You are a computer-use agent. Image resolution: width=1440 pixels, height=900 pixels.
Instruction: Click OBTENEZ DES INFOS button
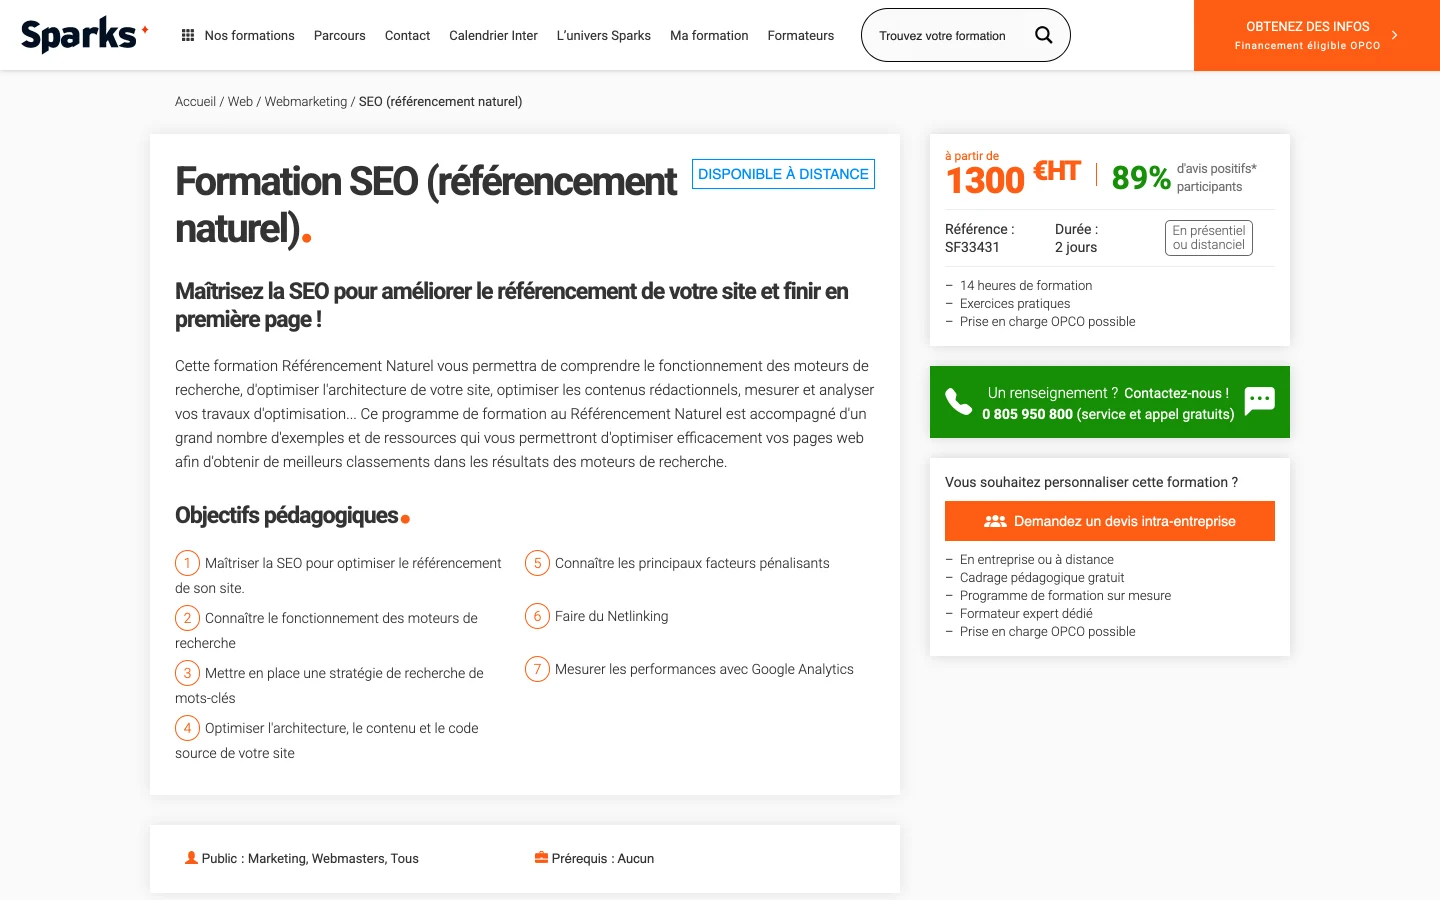1317,35
